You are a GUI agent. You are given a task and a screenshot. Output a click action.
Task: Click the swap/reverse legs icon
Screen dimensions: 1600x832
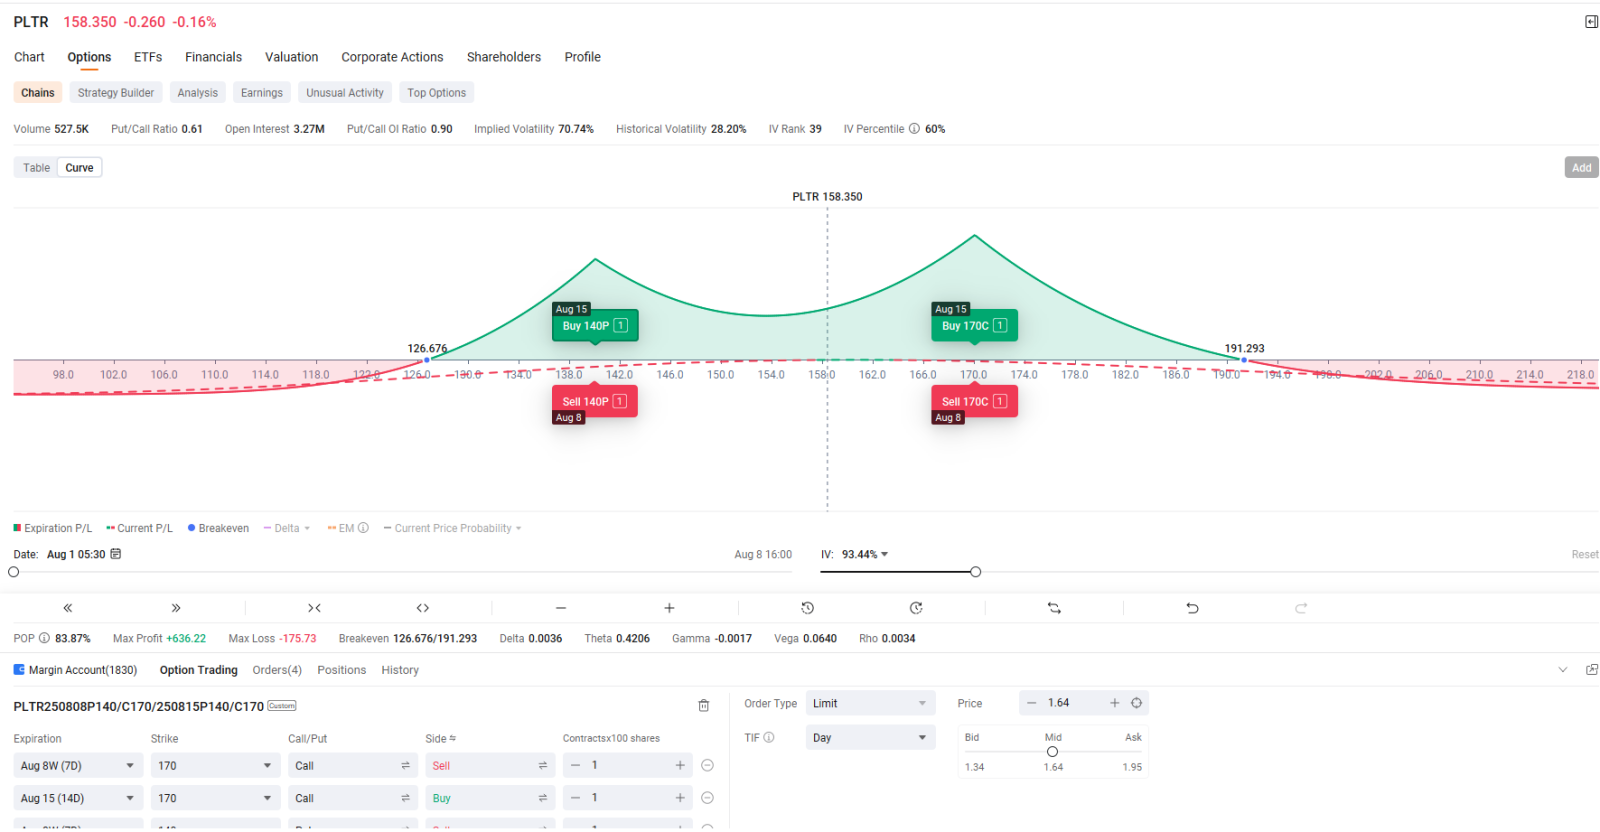pos(1054,608)
